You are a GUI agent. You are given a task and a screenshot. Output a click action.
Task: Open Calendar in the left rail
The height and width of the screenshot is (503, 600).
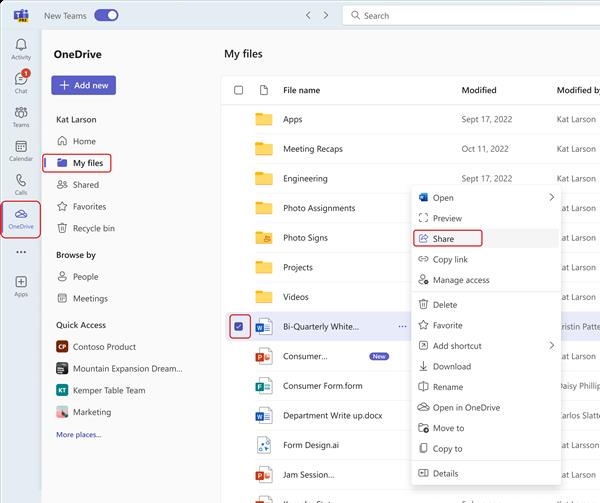[21, 150]
